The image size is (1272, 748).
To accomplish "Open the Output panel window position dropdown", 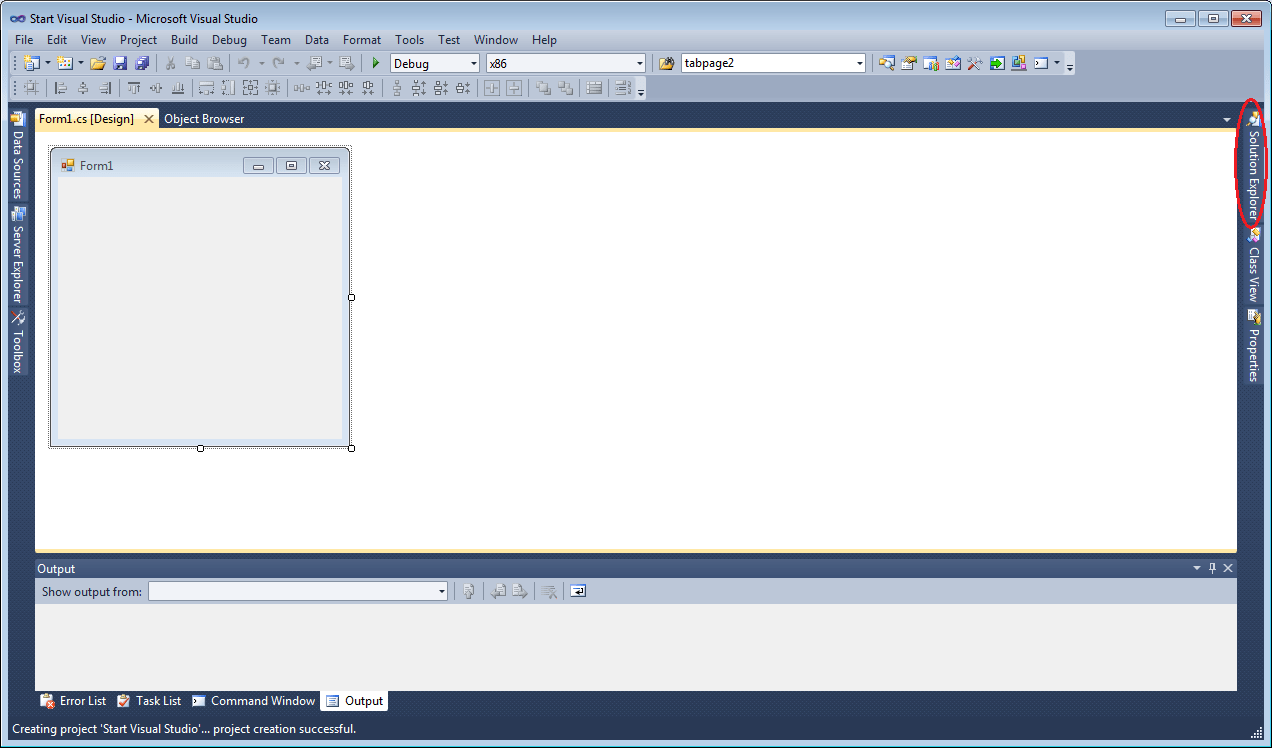I will 1197,568.
